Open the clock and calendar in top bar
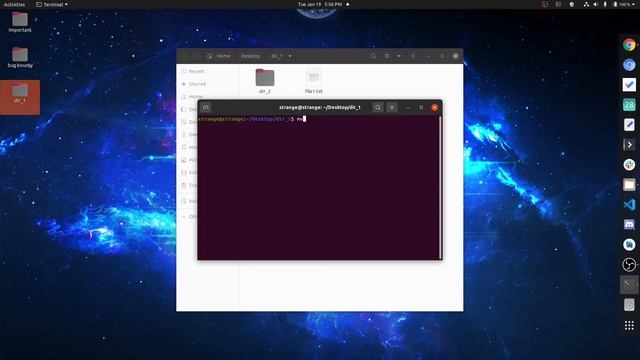Image resolution: width=640 pixels, height=360 pixels. point(320,4)
